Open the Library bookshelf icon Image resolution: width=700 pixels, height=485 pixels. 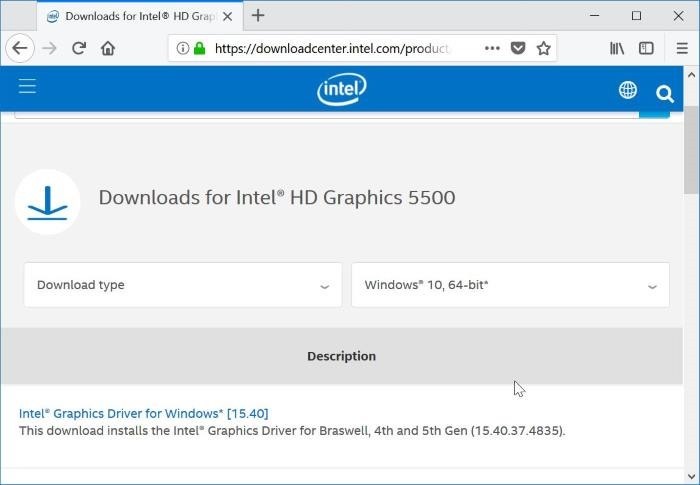[x=617, y=48]
